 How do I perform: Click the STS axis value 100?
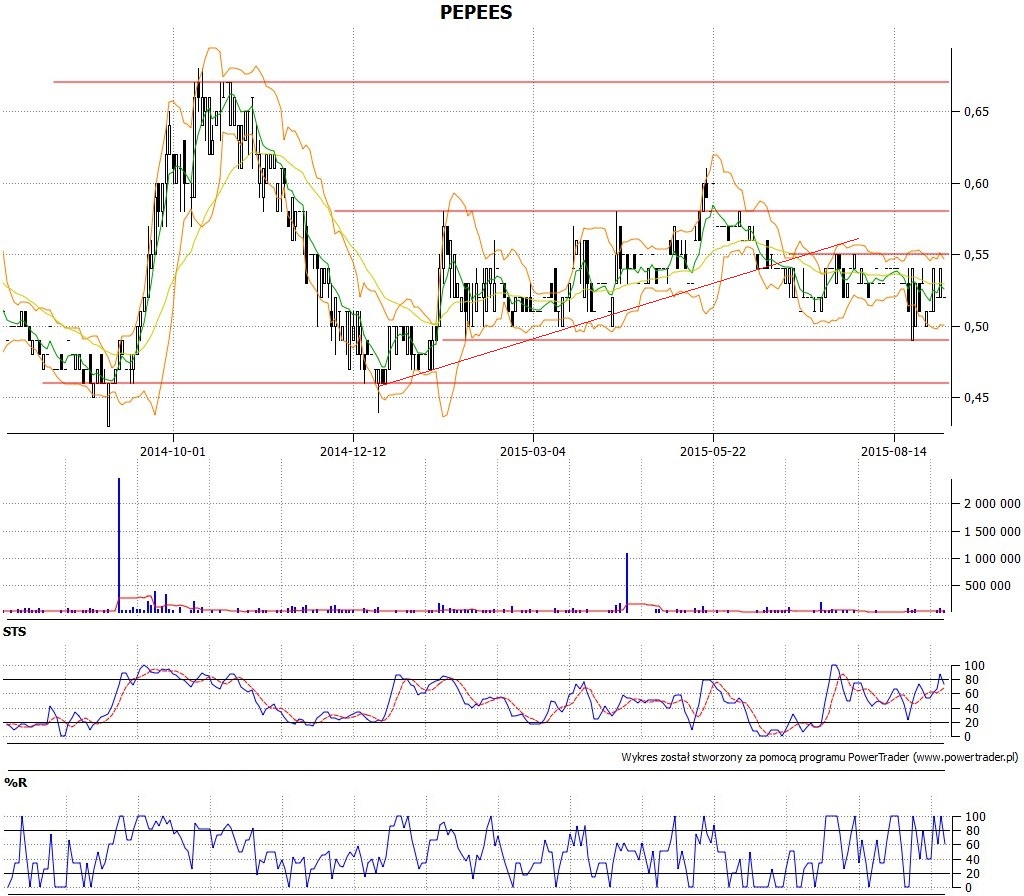pos(974,666)
